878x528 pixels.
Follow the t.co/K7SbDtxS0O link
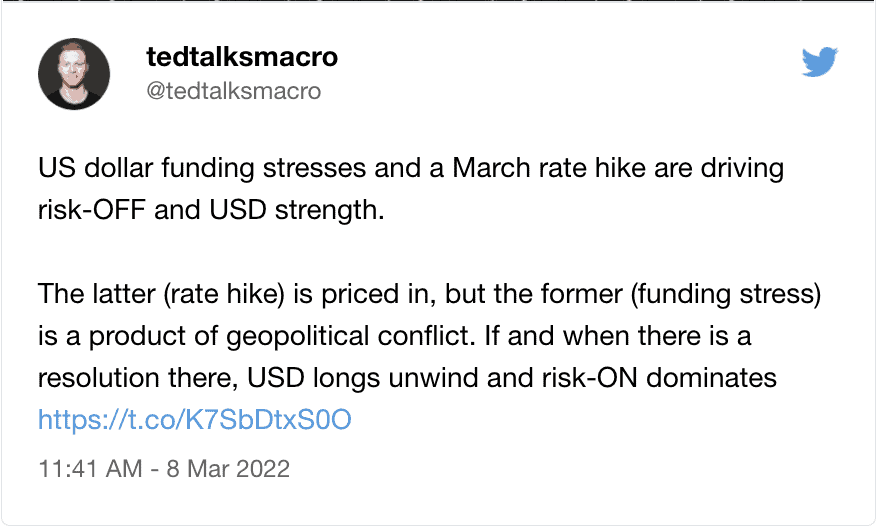click(x=194, y=419)
